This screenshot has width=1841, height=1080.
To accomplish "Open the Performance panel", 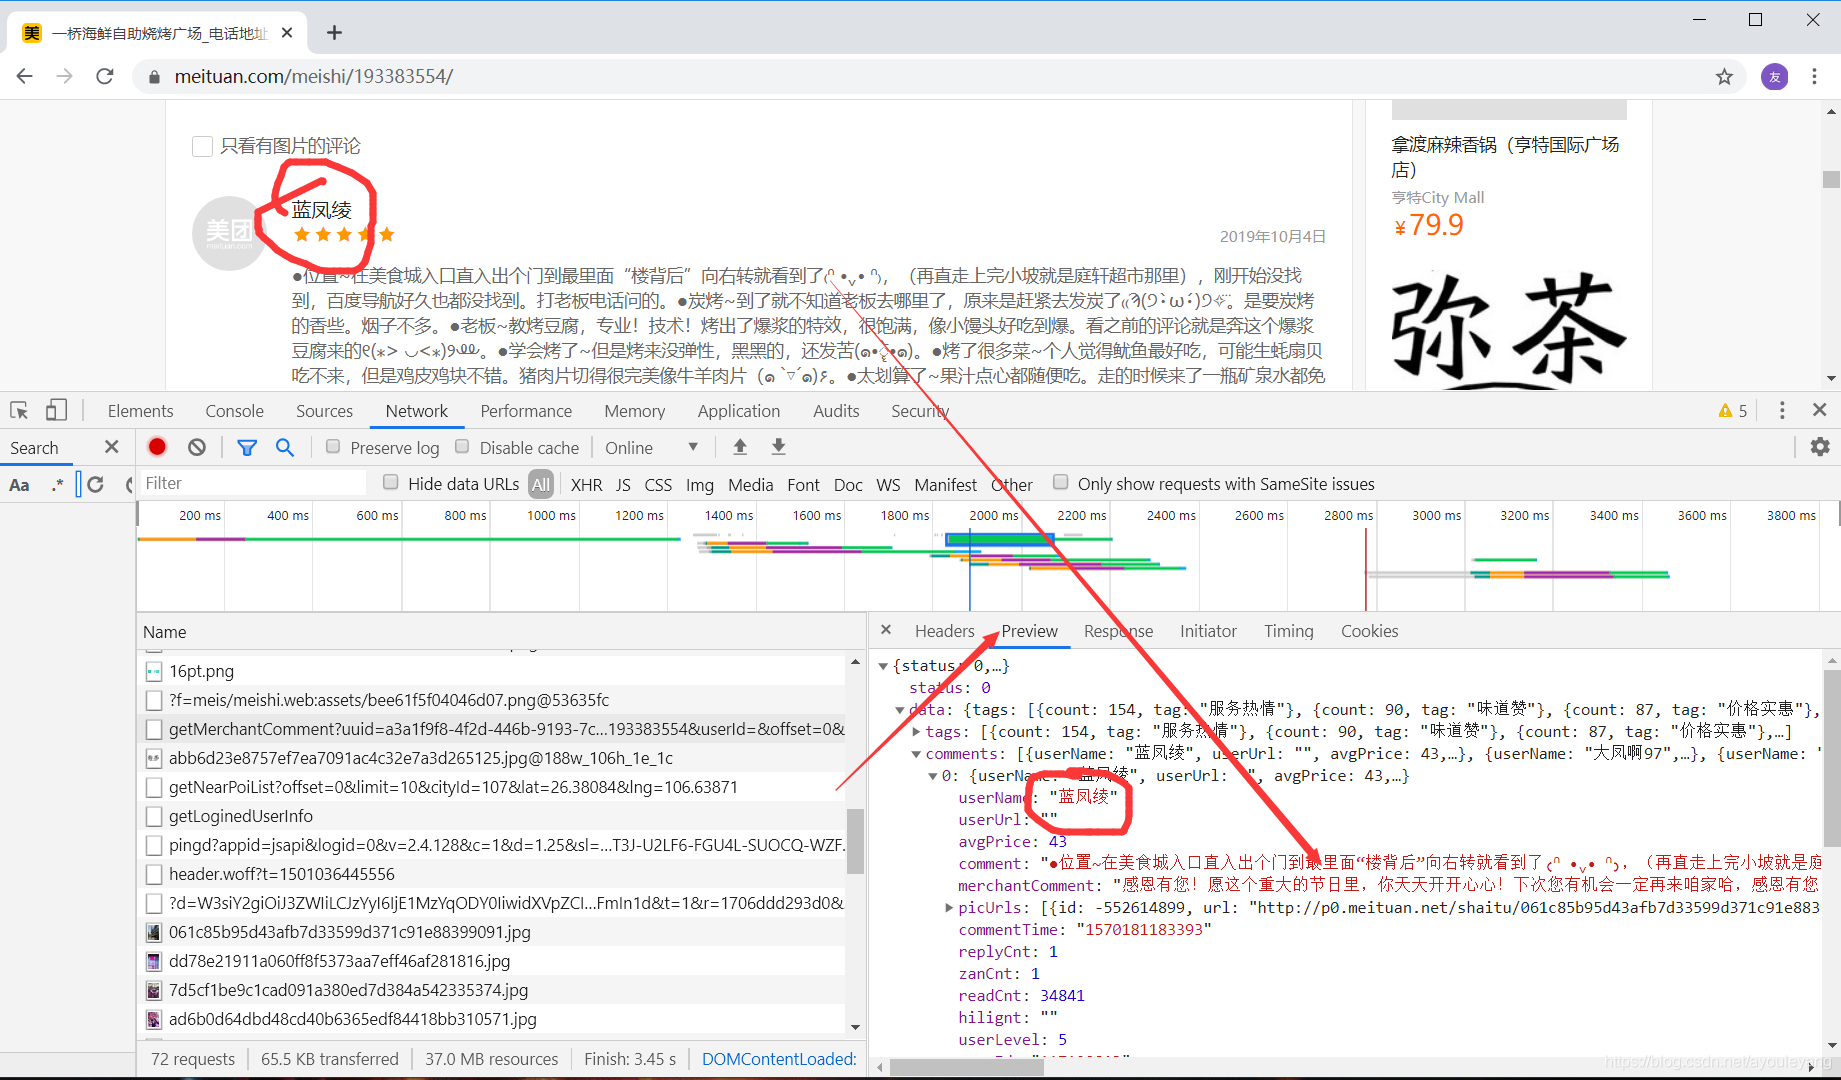I will pyautogui.click(x=526, y=411).
